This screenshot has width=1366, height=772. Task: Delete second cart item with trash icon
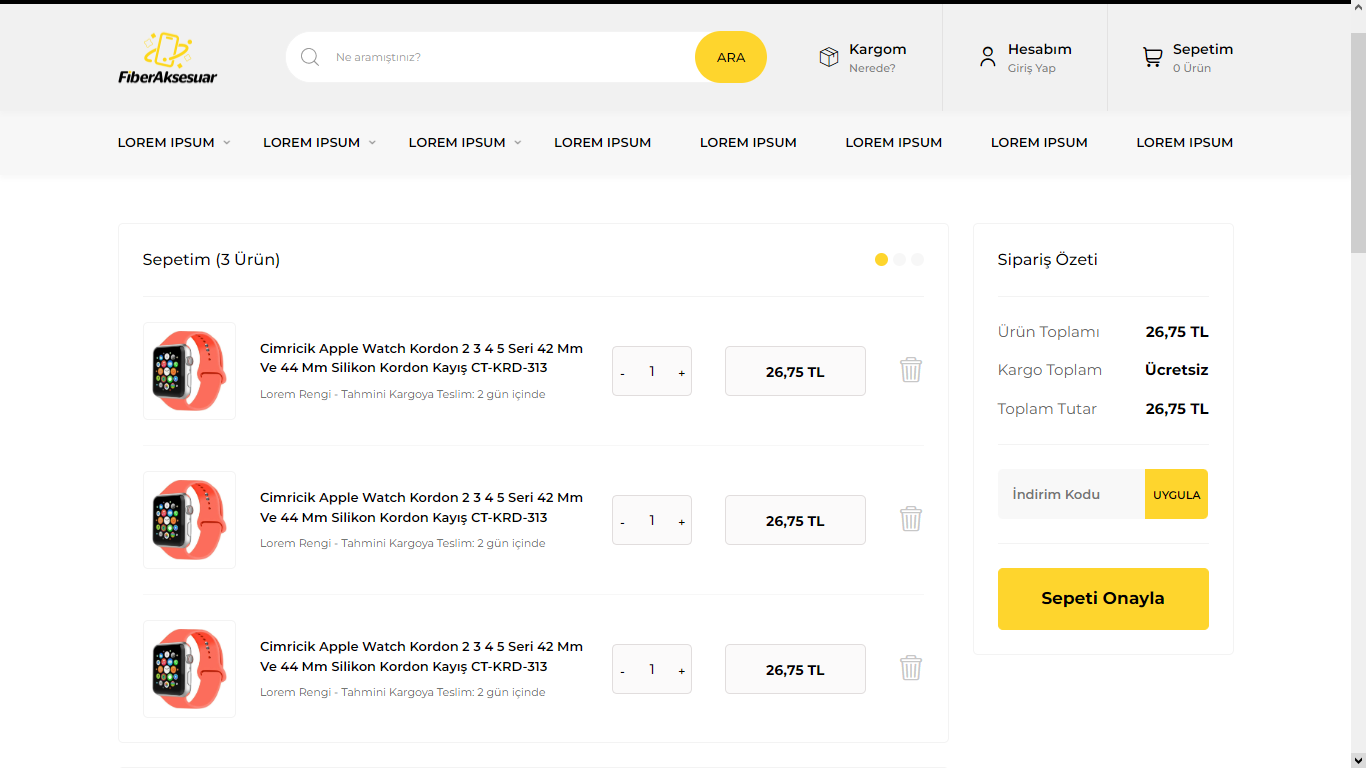tap(911, 519)
